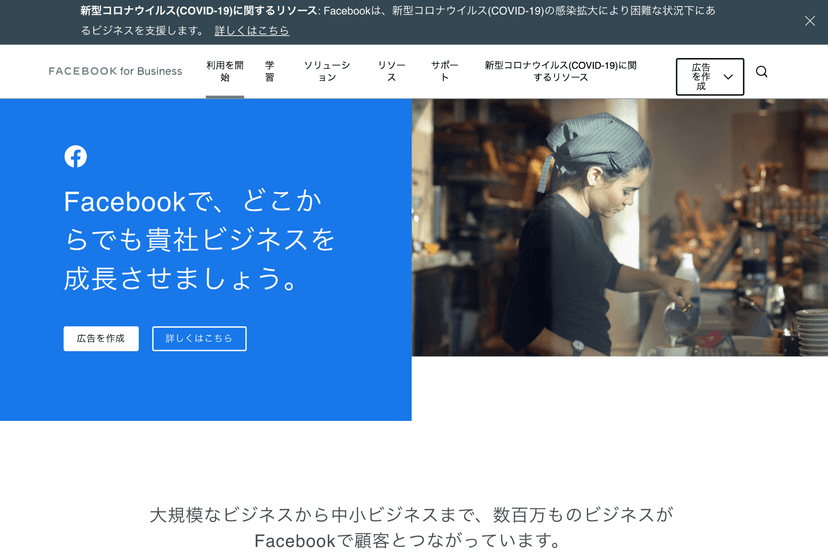Click the outlined 詳しくはこちら hero button

point(199,338)
